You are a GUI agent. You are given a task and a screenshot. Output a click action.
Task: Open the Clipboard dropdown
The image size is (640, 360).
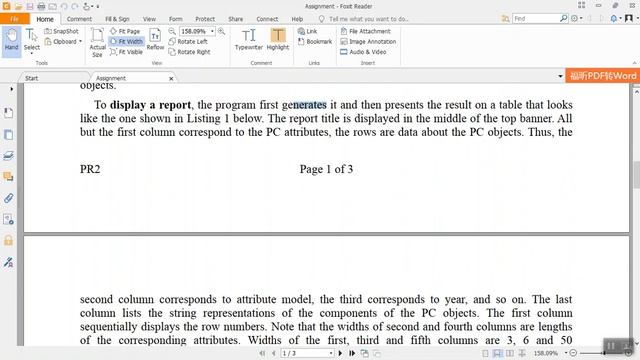[63, 42]
